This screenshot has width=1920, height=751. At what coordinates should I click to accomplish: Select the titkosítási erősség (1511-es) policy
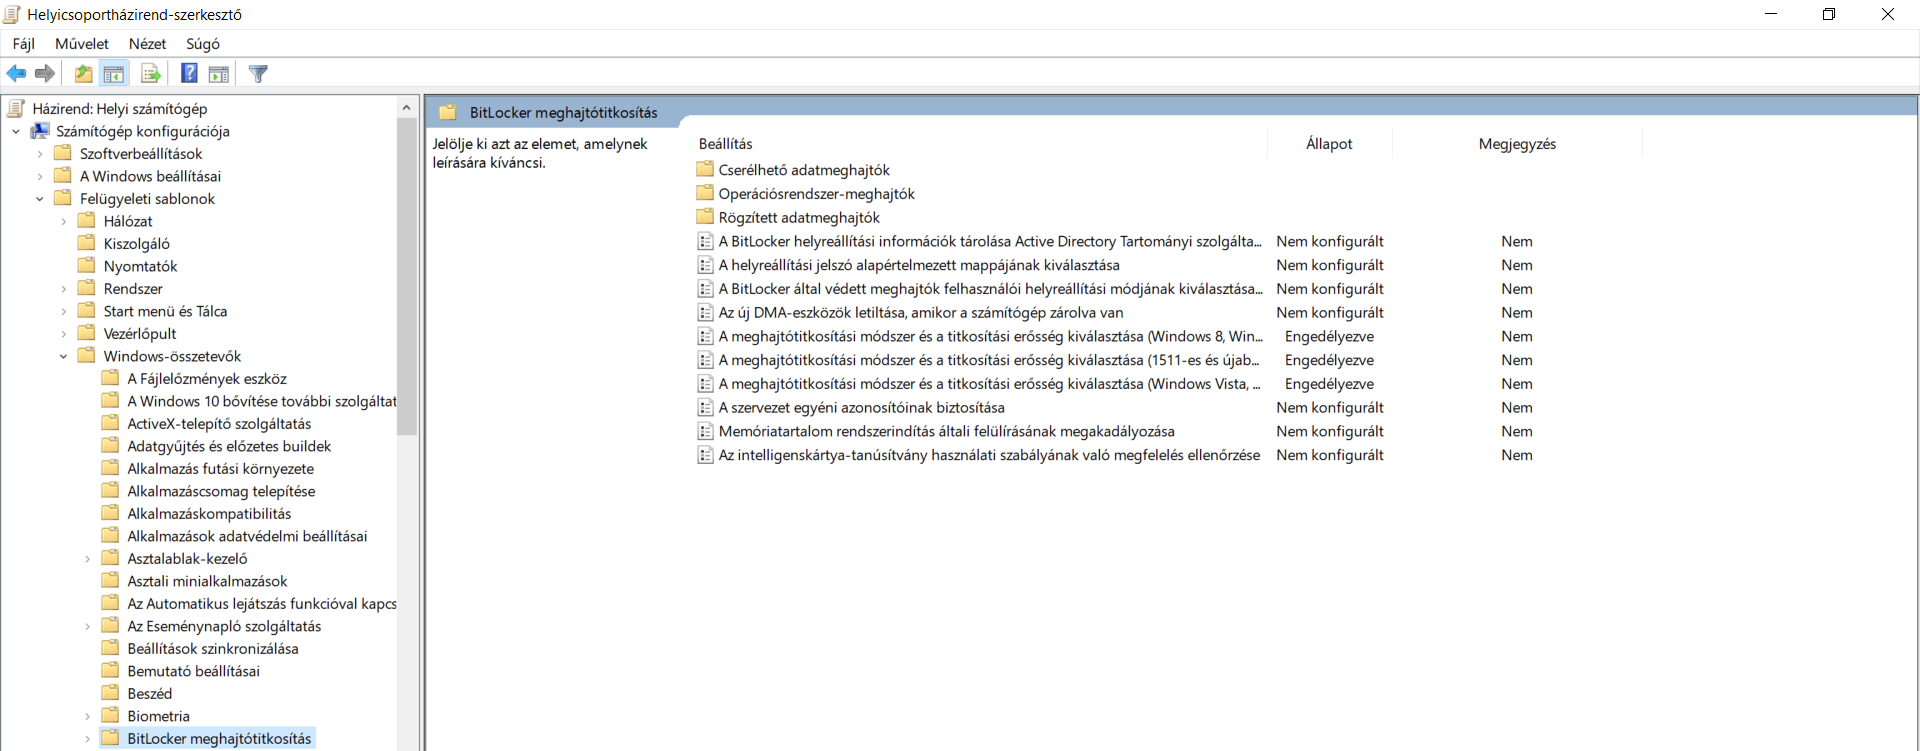(x=989, y=360)
